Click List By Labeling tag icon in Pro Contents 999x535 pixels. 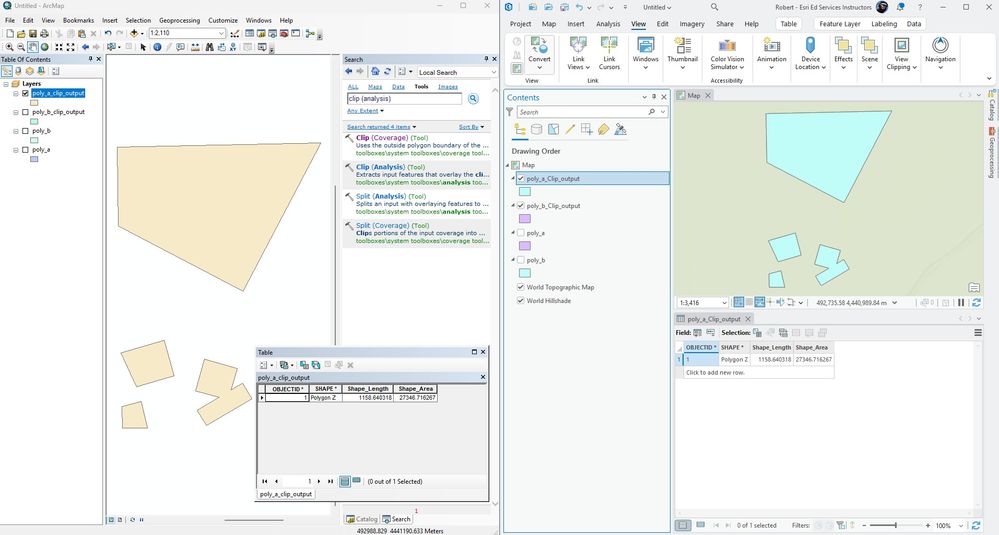603,129
